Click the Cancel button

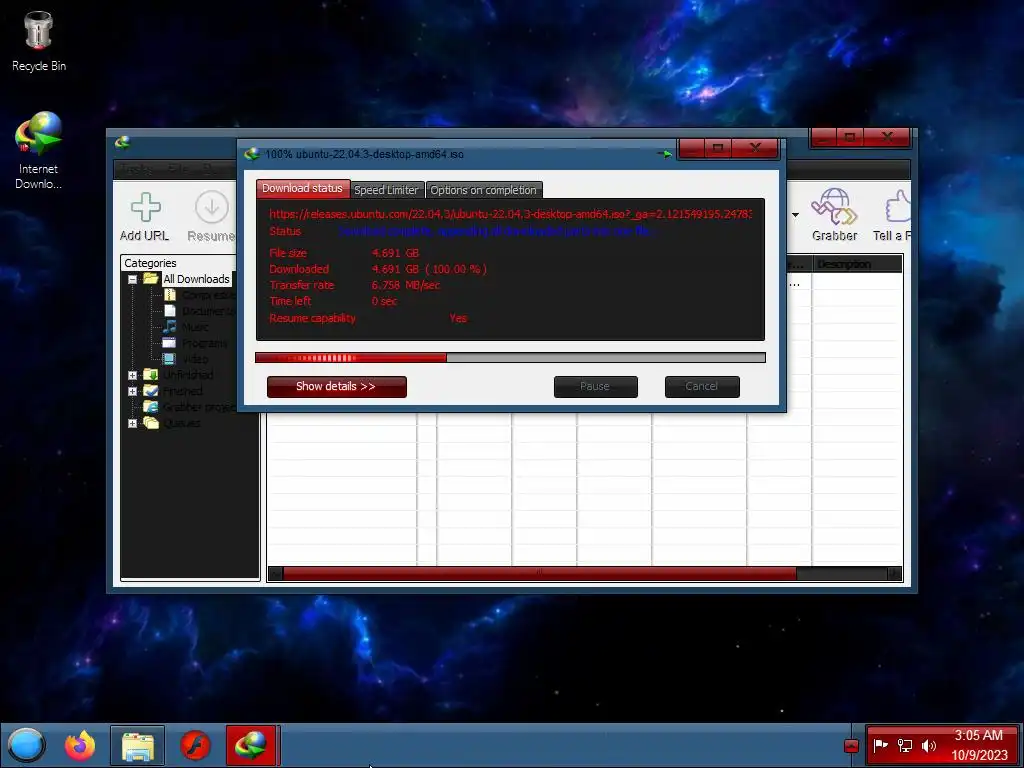click(702, 387)
